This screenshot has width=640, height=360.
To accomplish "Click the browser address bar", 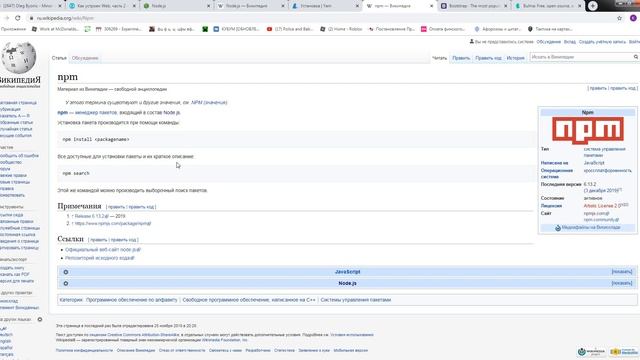I will pos(318,18).
